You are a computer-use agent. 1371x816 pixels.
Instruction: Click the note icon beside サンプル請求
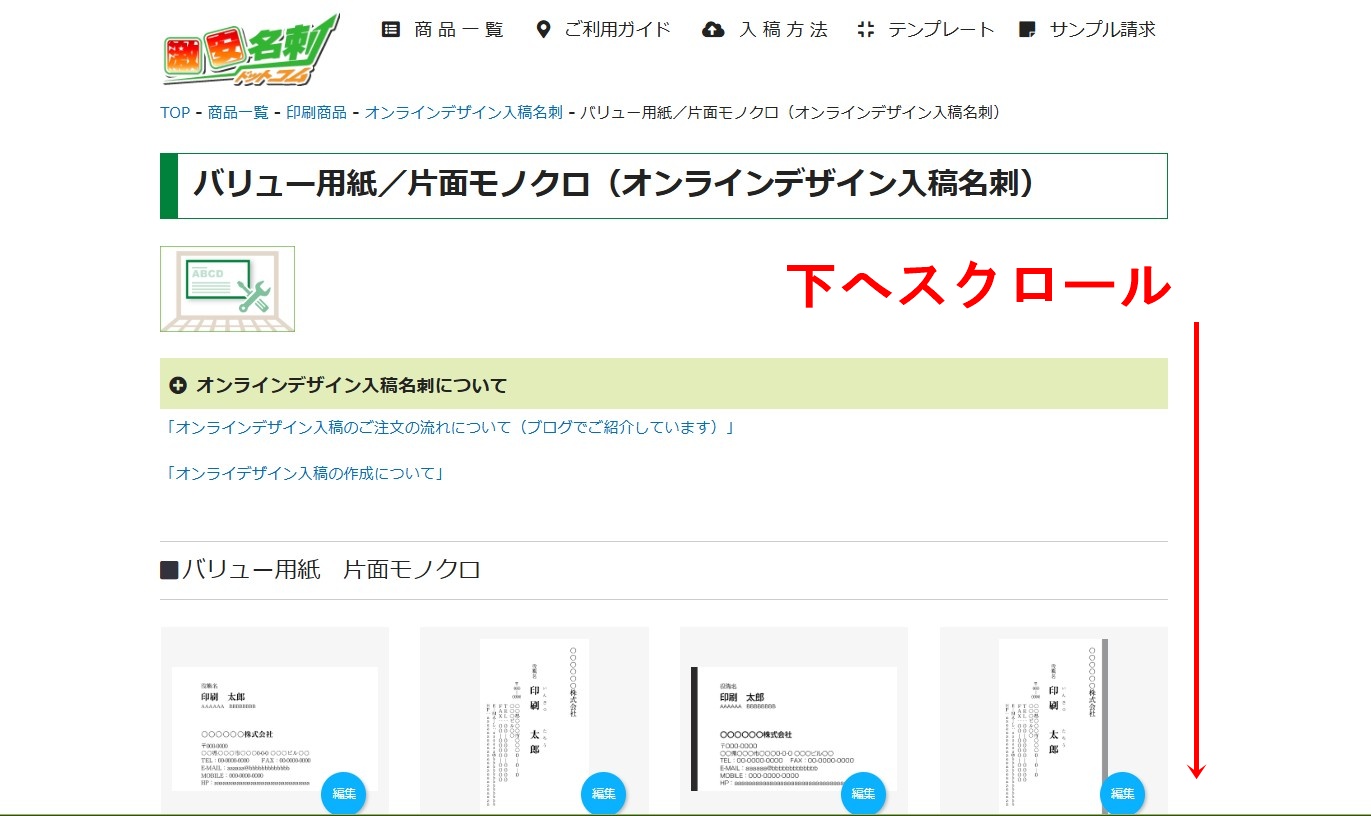click(1027, 30)
